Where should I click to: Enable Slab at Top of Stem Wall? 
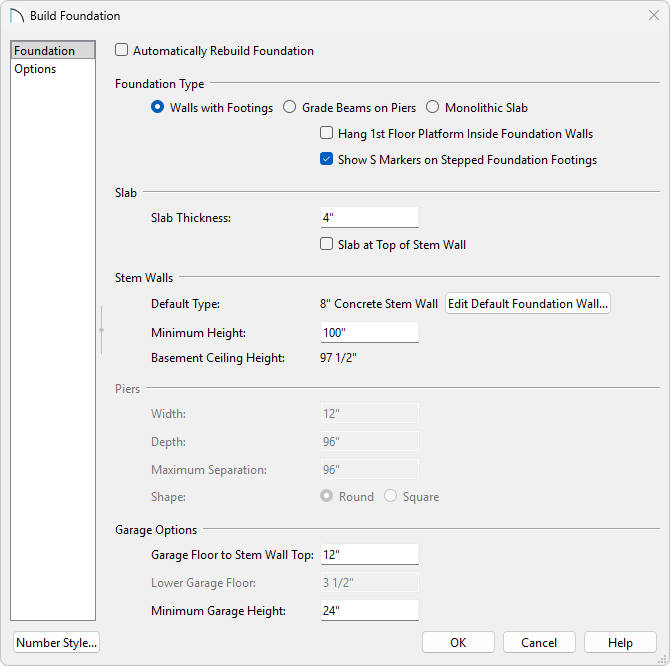pyautogui.click(x=326, y=244)
